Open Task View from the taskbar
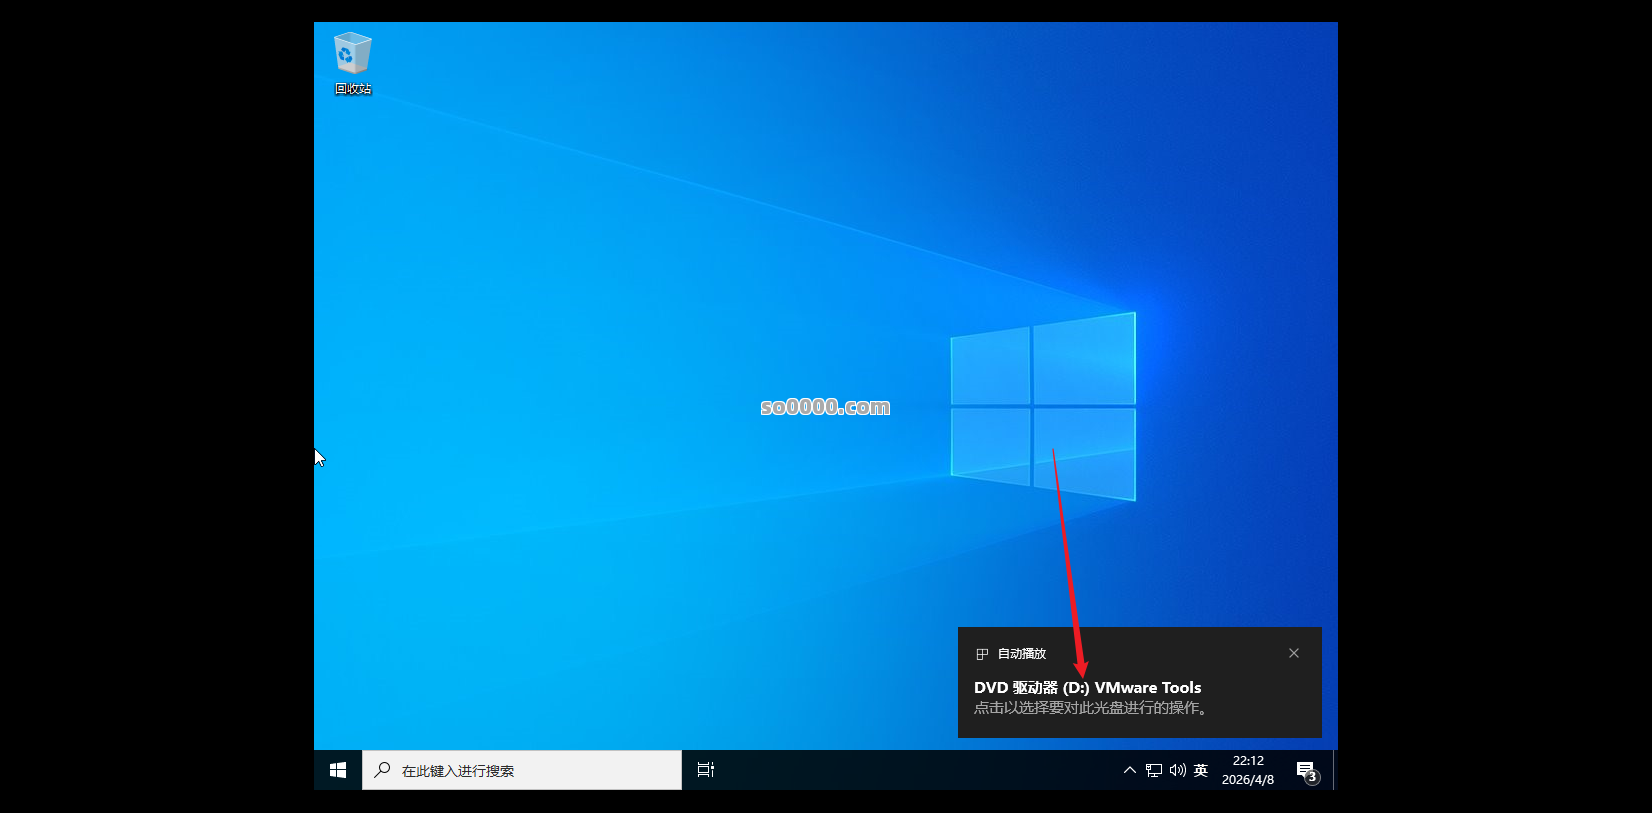Screen dimensions: 1652x813 click(x=706, y=770)
